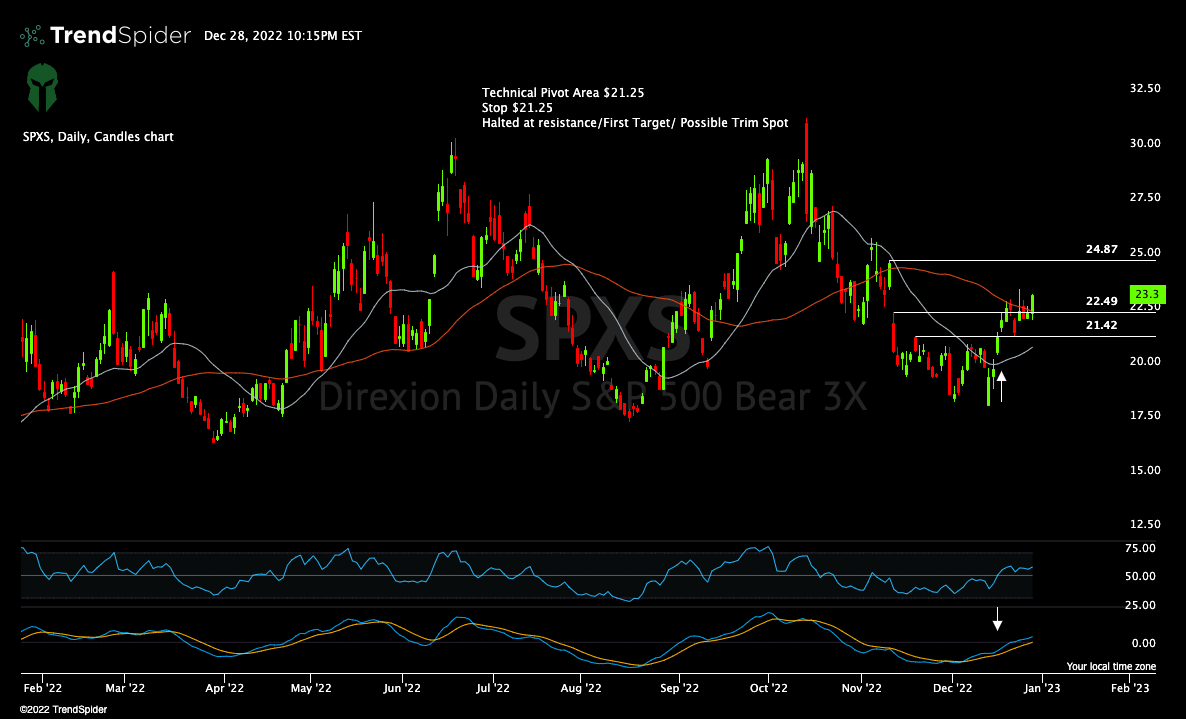
Task: Click the Apr '22 date axis label
Action: point(225,688)
